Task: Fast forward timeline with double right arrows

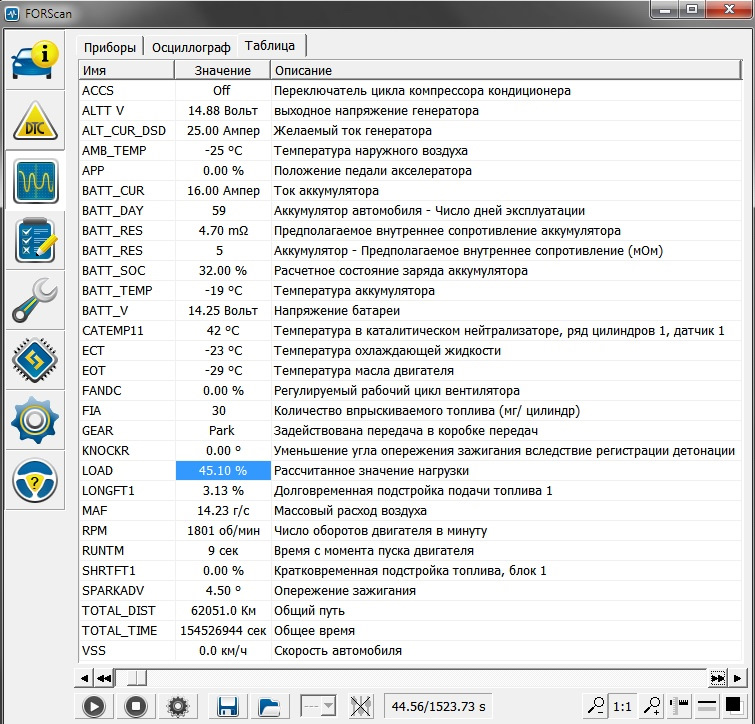Action: (x=717, y=678)
